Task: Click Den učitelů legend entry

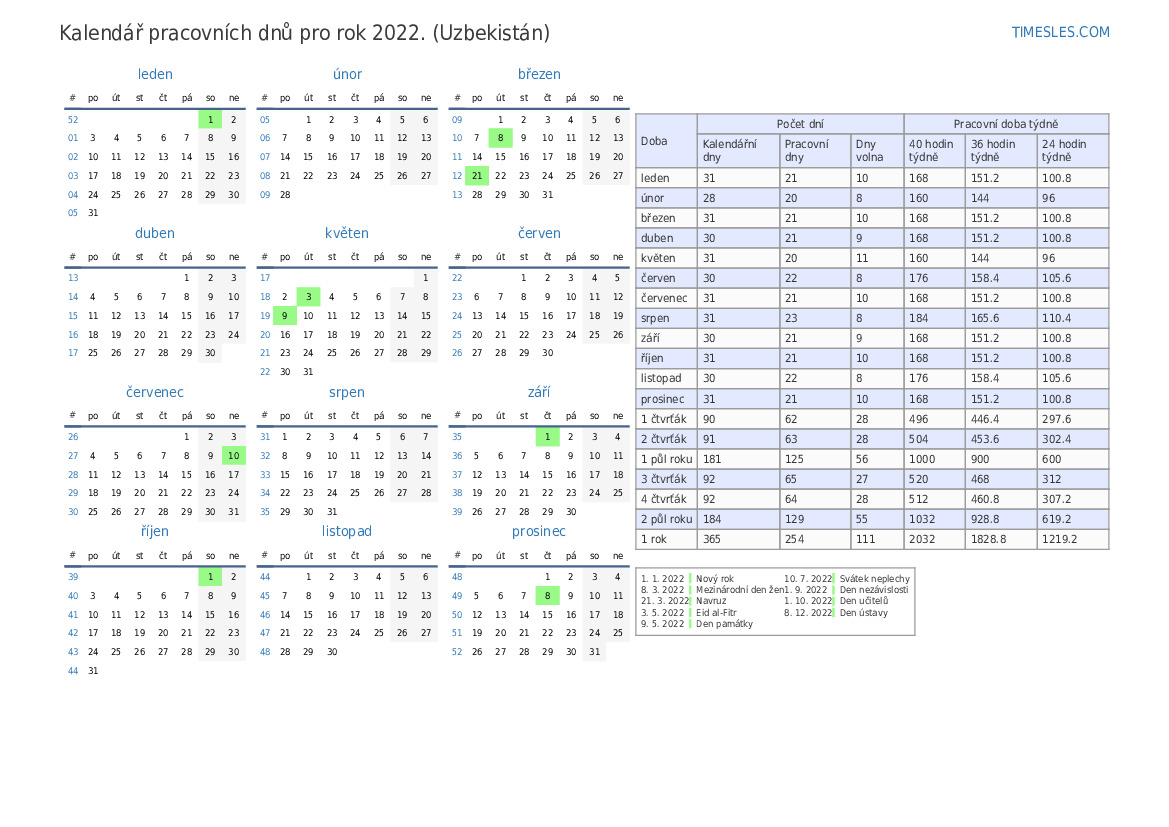Action: 863,601
